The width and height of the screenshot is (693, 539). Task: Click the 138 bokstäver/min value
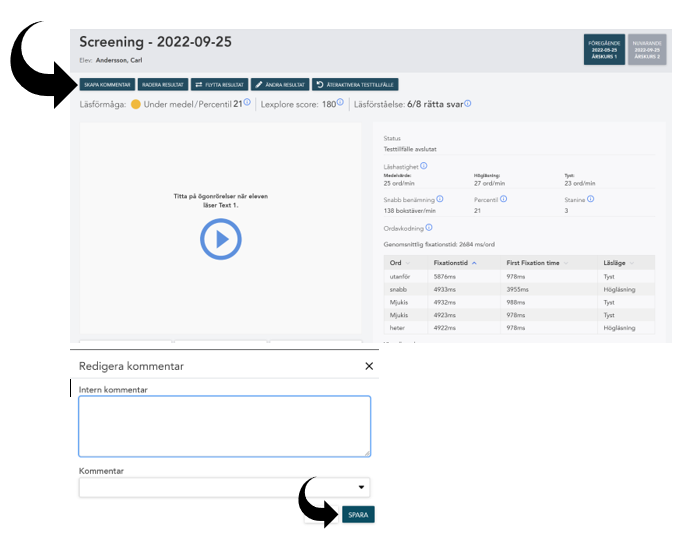point(409,211)
